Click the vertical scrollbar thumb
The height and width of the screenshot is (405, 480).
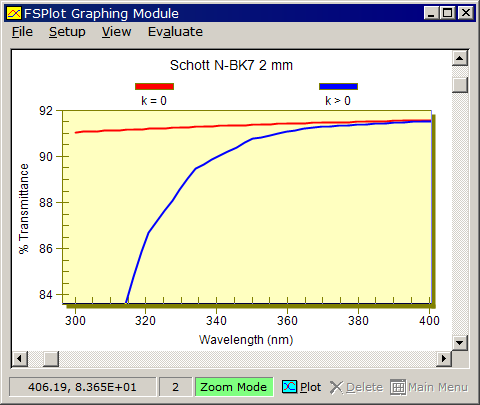[x=460, y=85]
